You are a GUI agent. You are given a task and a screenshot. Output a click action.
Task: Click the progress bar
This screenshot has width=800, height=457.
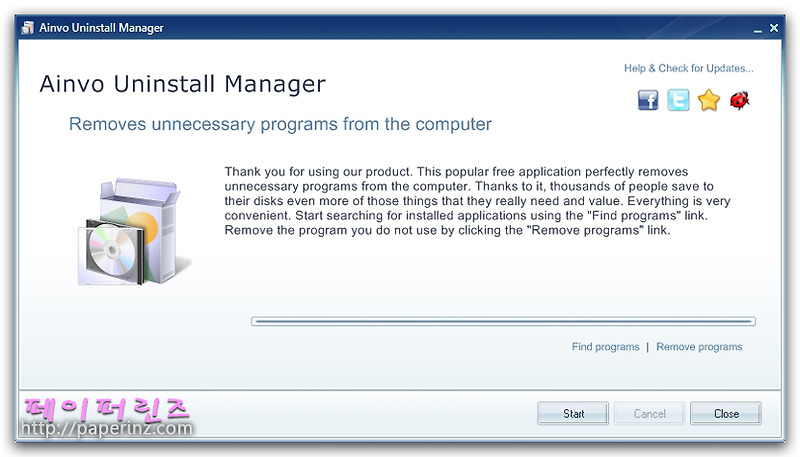point(503,321)
